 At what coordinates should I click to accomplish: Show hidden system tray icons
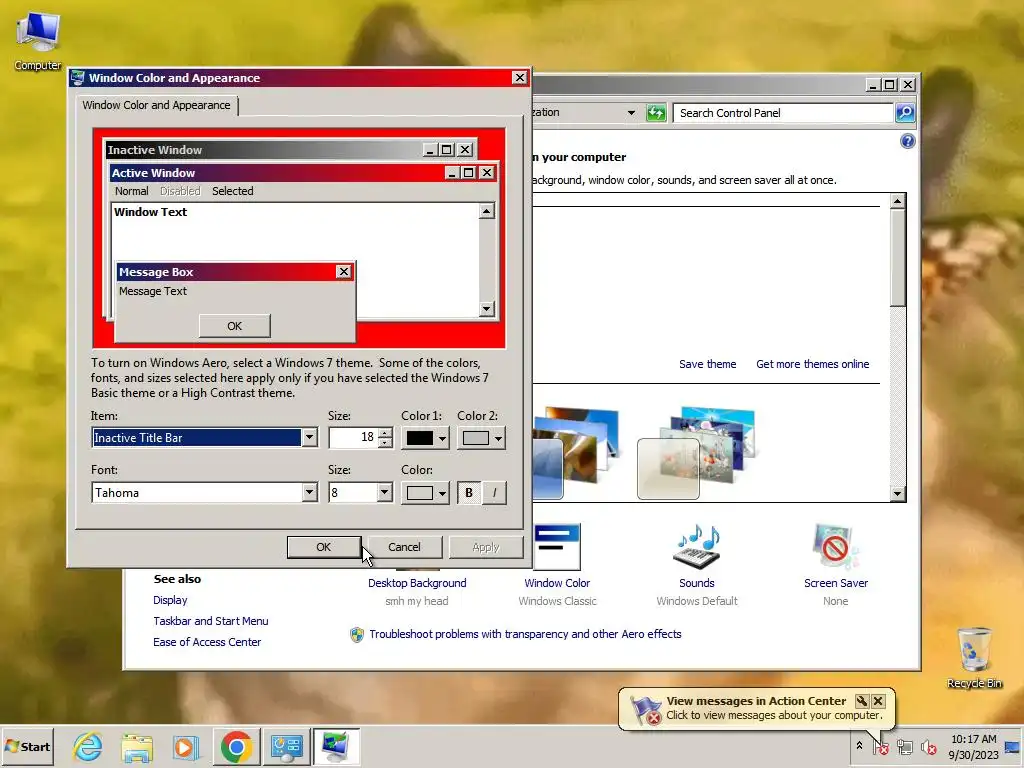click(859, 746)
